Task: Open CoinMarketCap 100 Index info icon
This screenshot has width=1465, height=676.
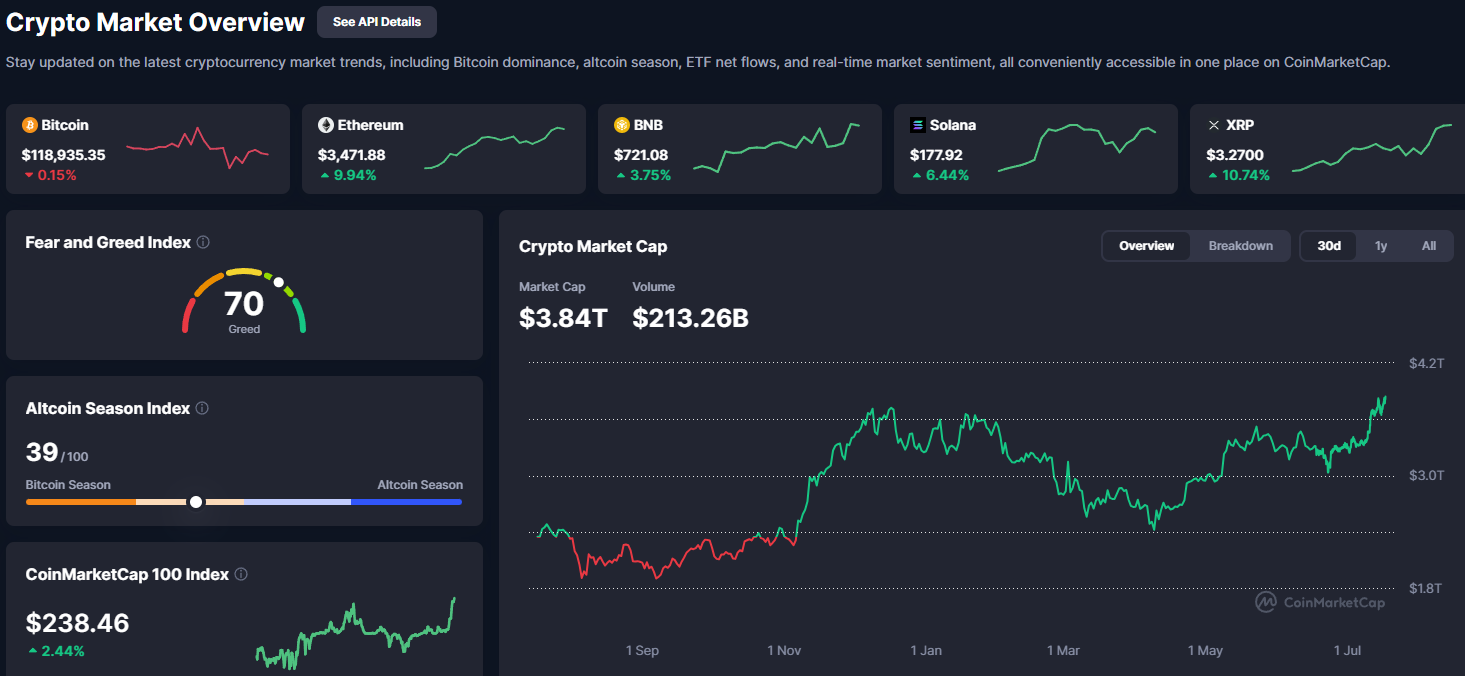Action: point(241,574)
